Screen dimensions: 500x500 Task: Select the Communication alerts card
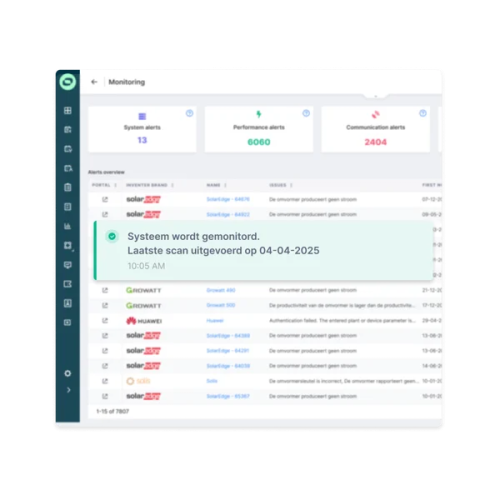click(376, 129)
